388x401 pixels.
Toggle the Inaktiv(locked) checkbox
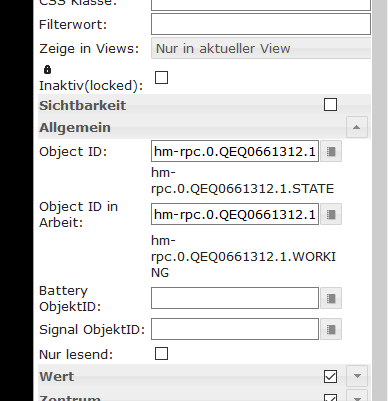(x=162, y=78)
